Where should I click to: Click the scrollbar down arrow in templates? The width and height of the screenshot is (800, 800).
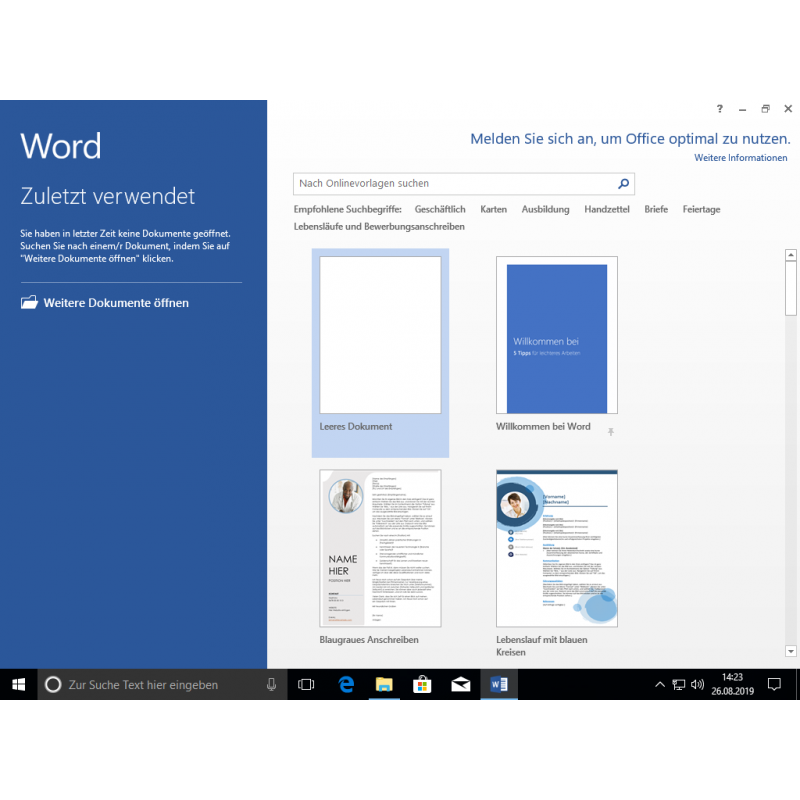click(x=791, y=651)
